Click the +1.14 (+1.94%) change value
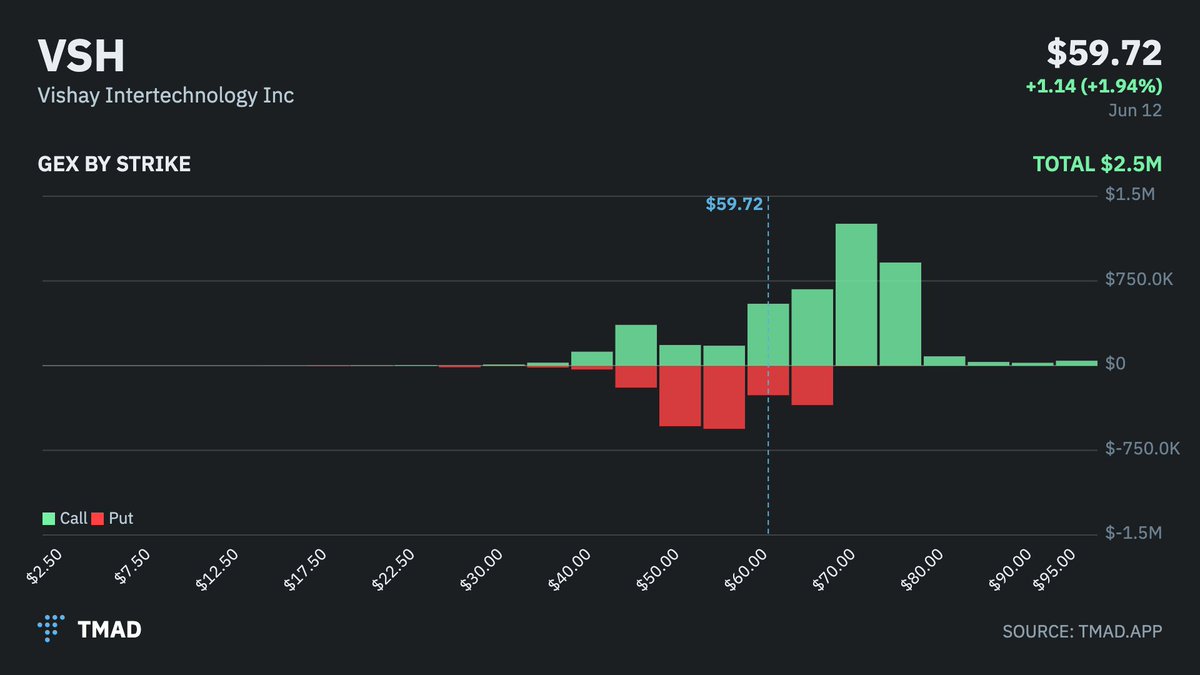The height and width of the screenshot is (675, 1200). 1094,86
